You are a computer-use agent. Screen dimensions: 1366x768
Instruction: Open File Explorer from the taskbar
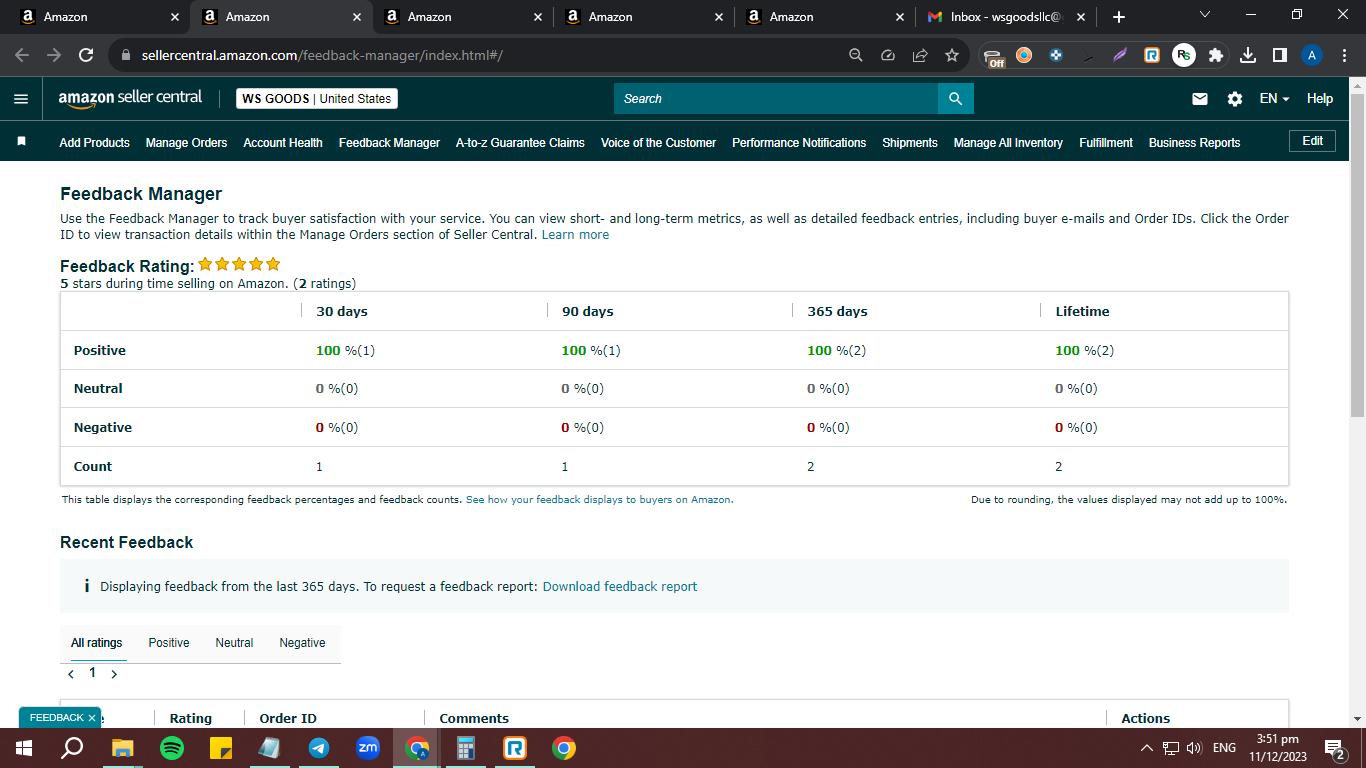pyautogui.click(x=123, y=748)
